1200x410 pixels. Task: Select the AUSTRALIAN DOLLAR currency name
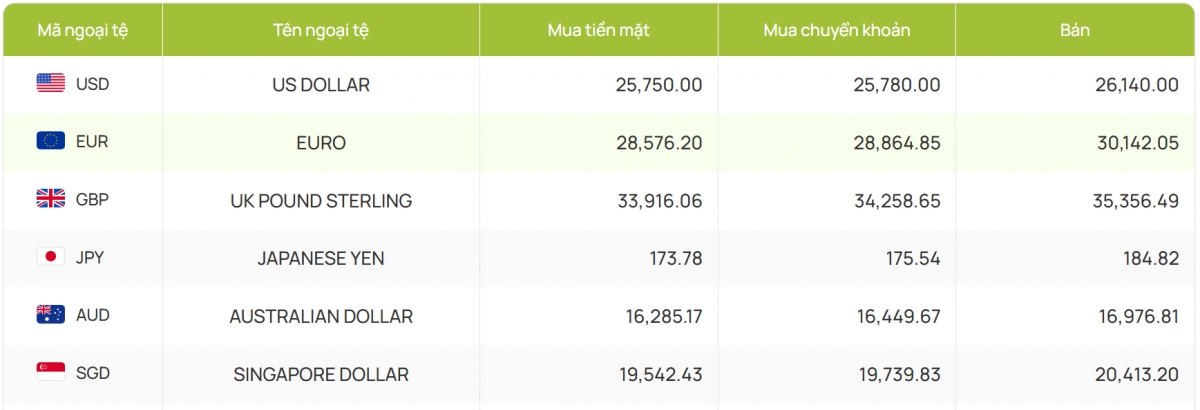(321, 316)
